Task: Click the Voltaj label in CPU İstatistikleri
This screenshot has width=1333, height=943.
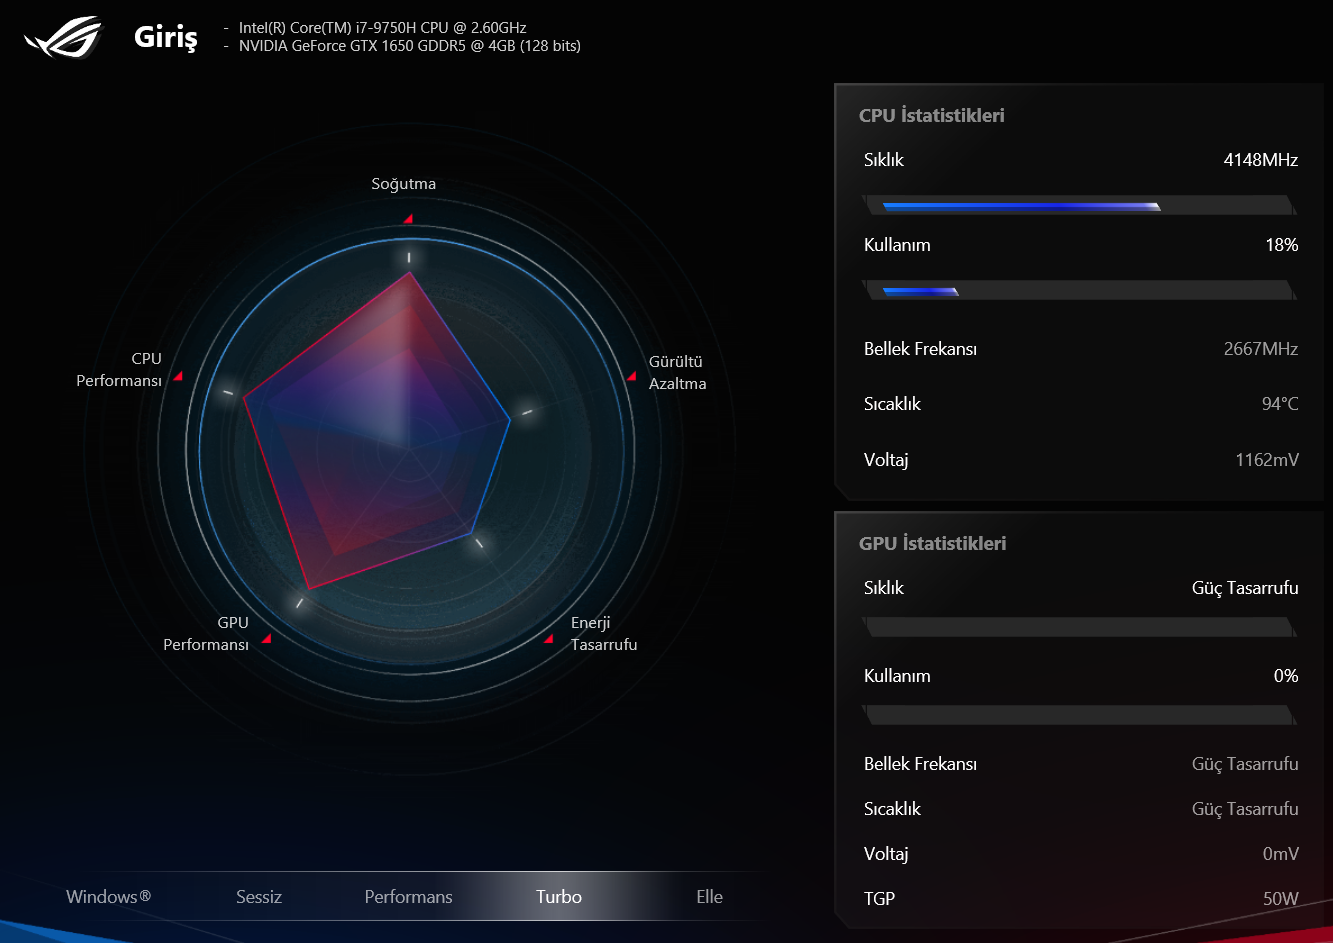Action: (x=886, y=460)
